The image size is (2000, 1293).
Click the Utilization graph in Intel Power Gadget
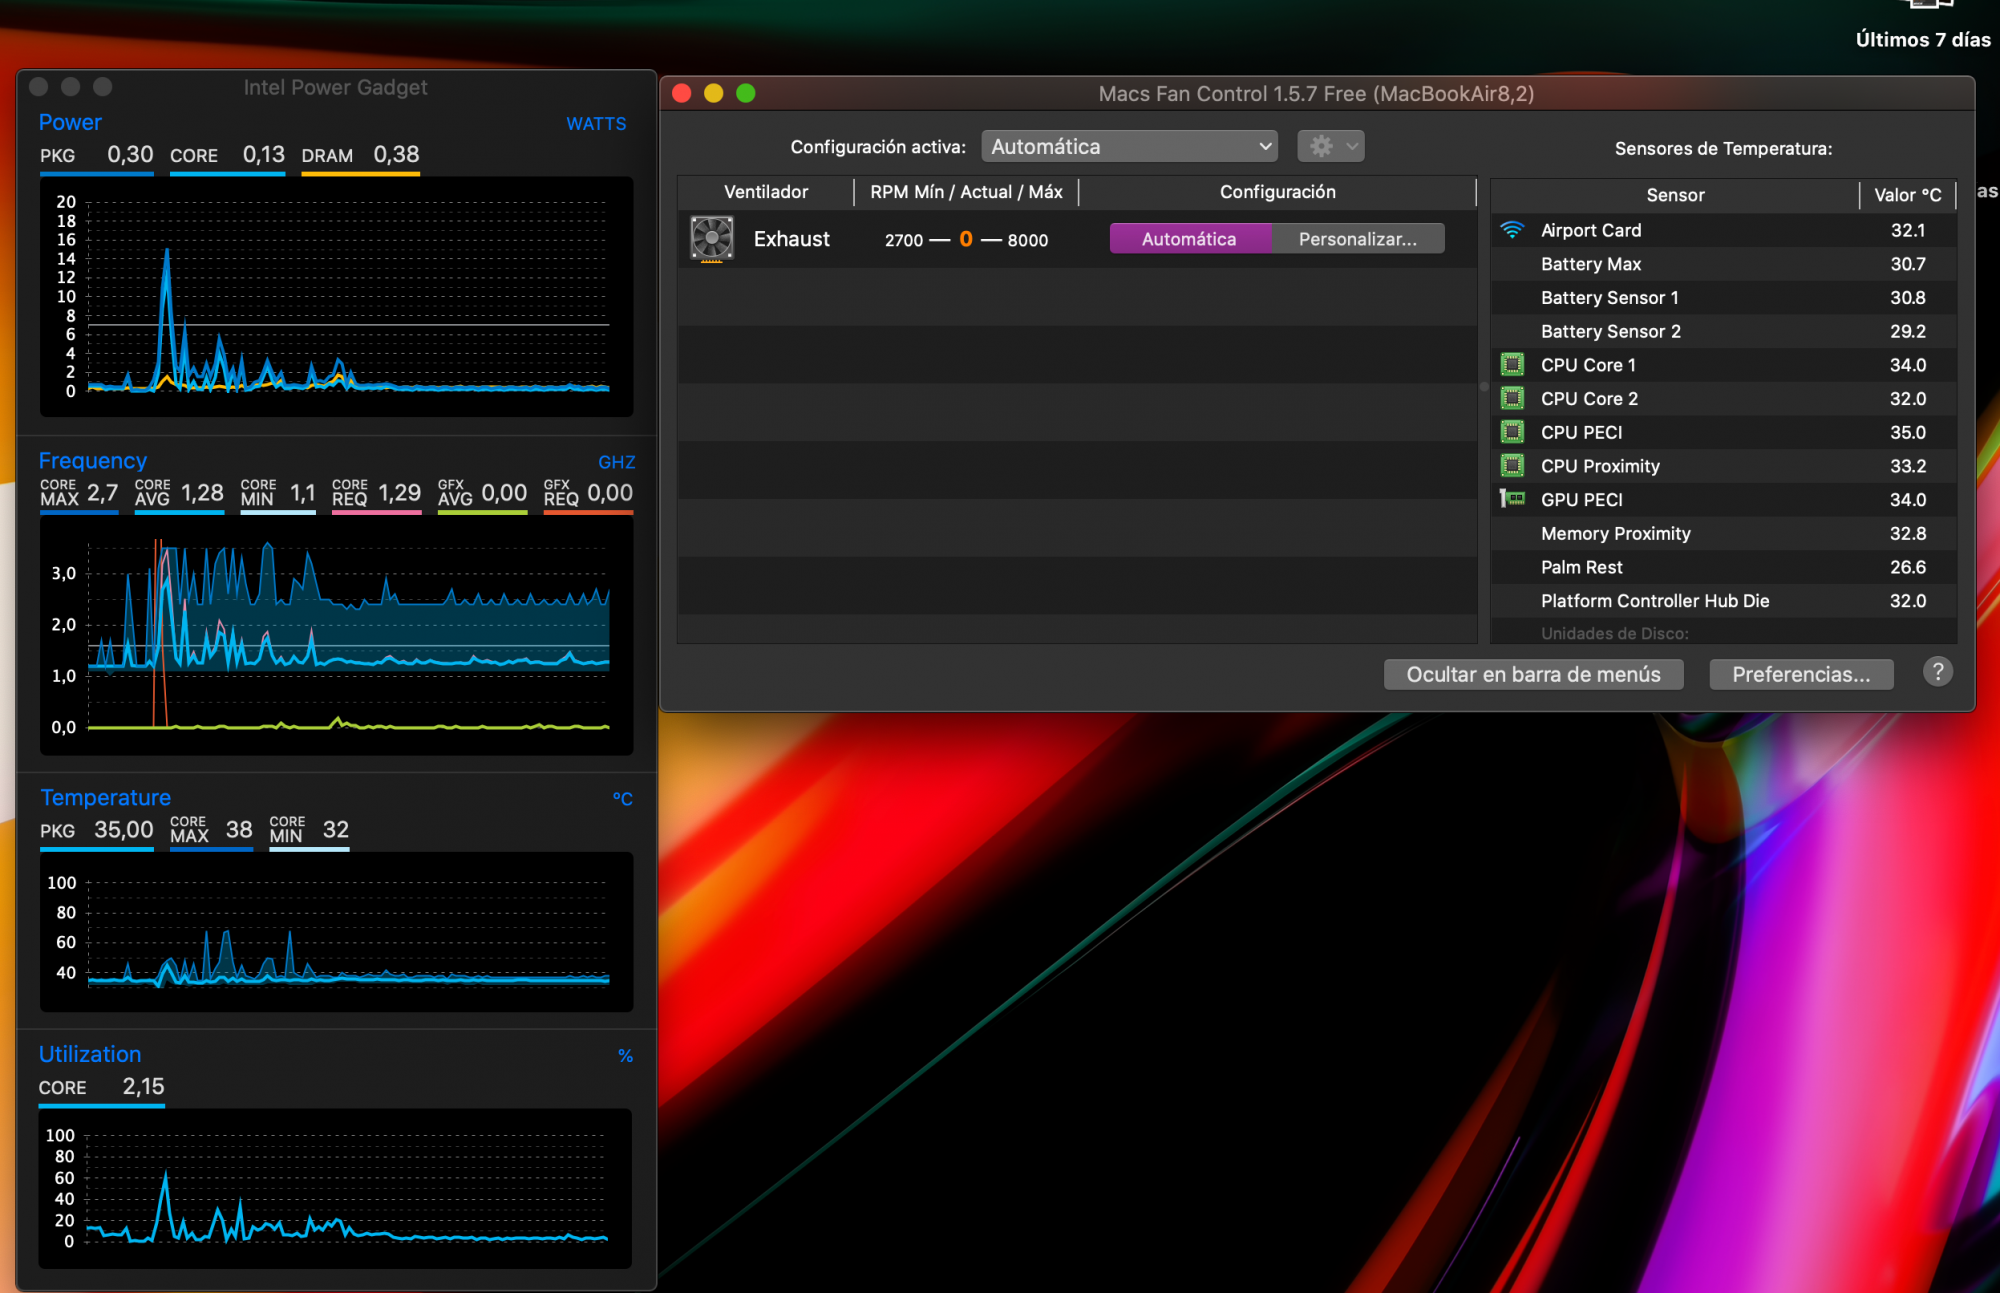click(336, 1188)
